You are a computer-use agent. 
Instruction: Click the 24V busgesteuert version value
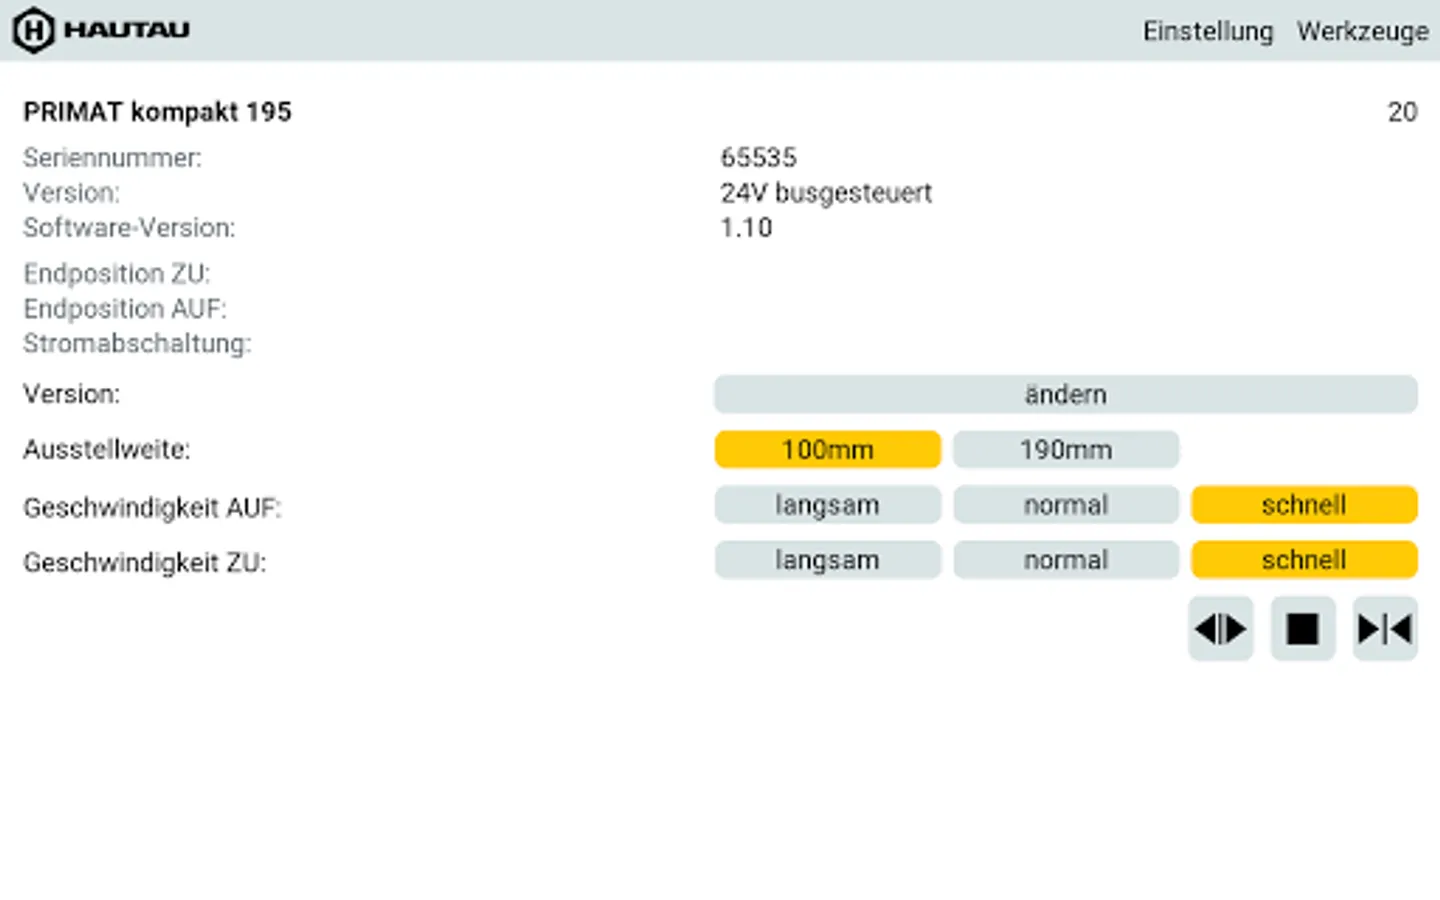pos(826,193)
